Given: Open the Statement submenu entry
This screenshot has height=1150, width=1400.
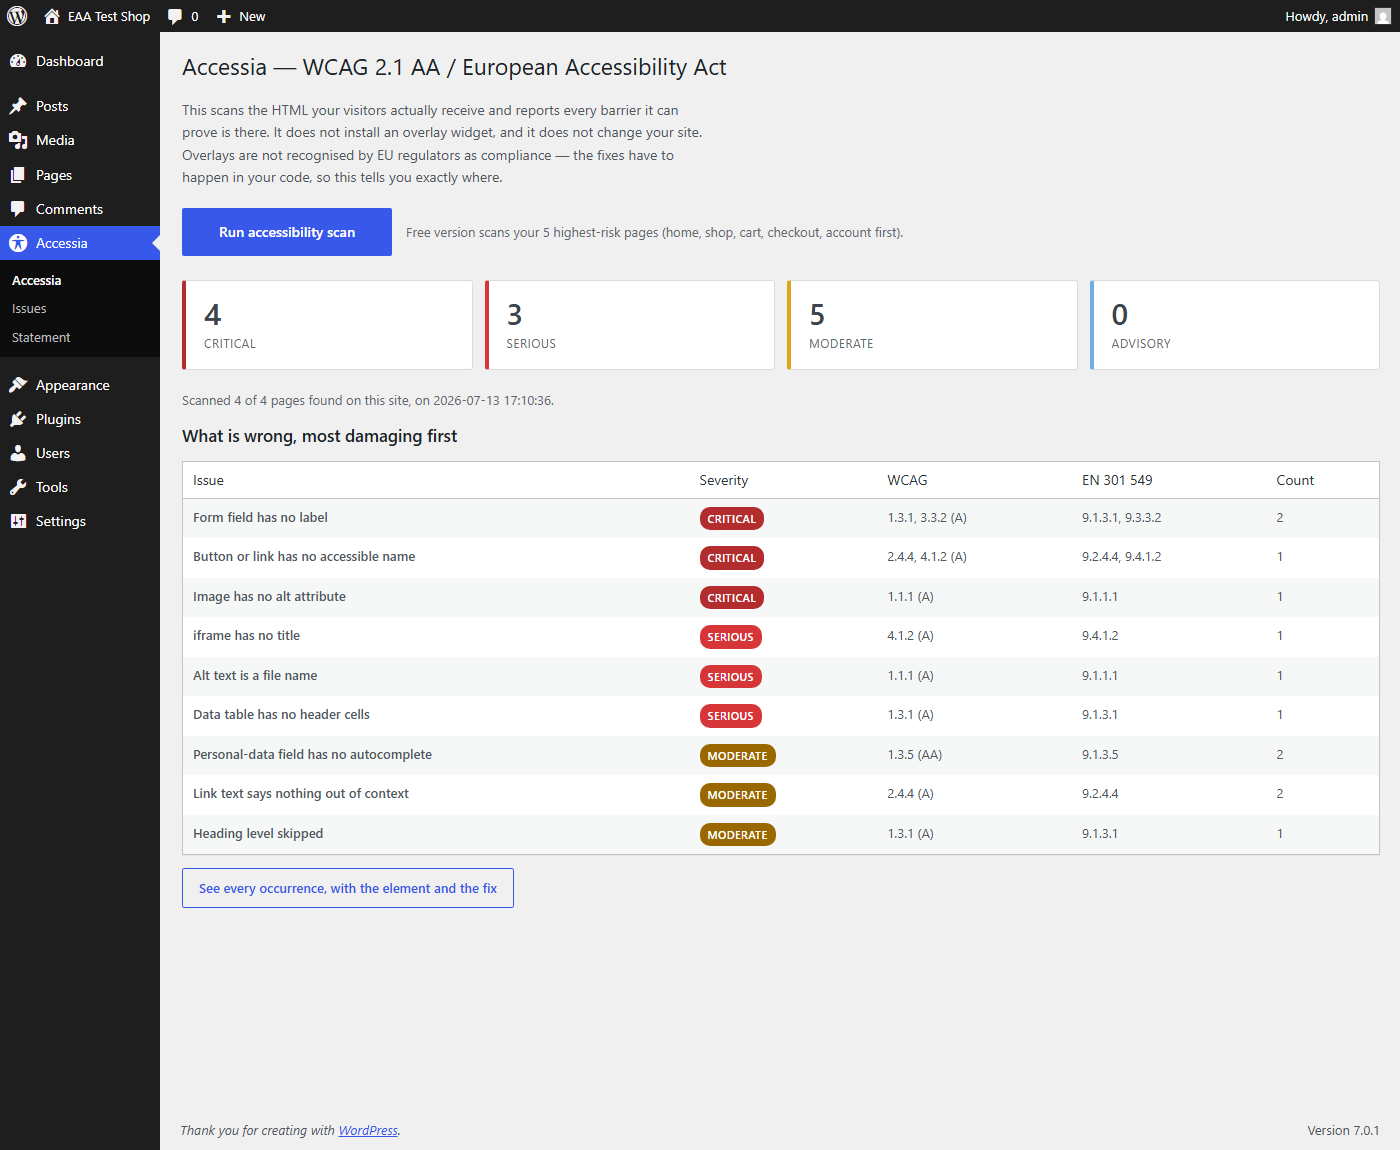Looking at the screenshot, I should pos(41,338).
